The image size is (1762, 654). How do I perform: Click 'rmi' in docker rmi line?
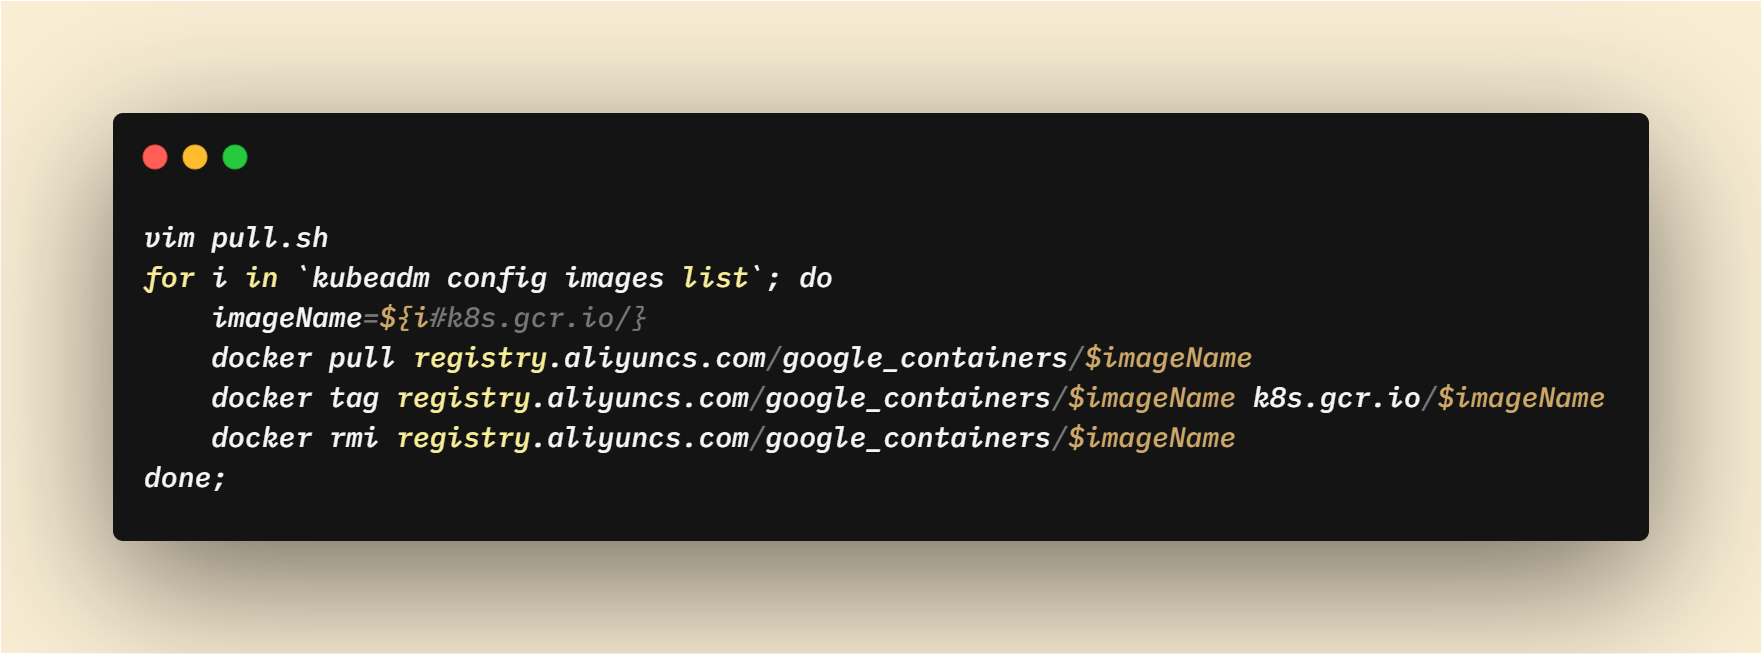tap(354, 438)
